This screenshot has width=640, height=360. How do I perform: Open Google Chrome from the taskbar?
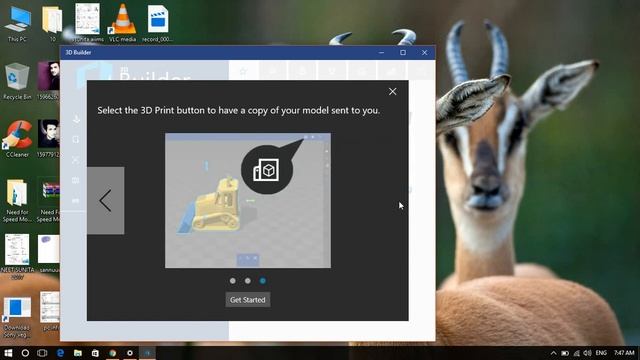click(x=113, y=353)
